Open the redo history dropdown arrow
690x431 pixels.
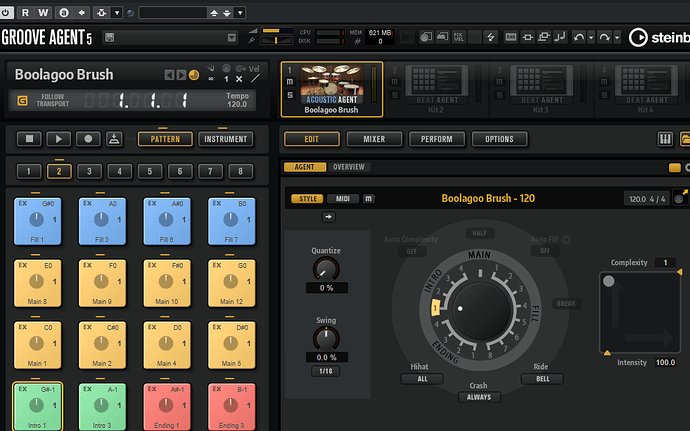617,37
